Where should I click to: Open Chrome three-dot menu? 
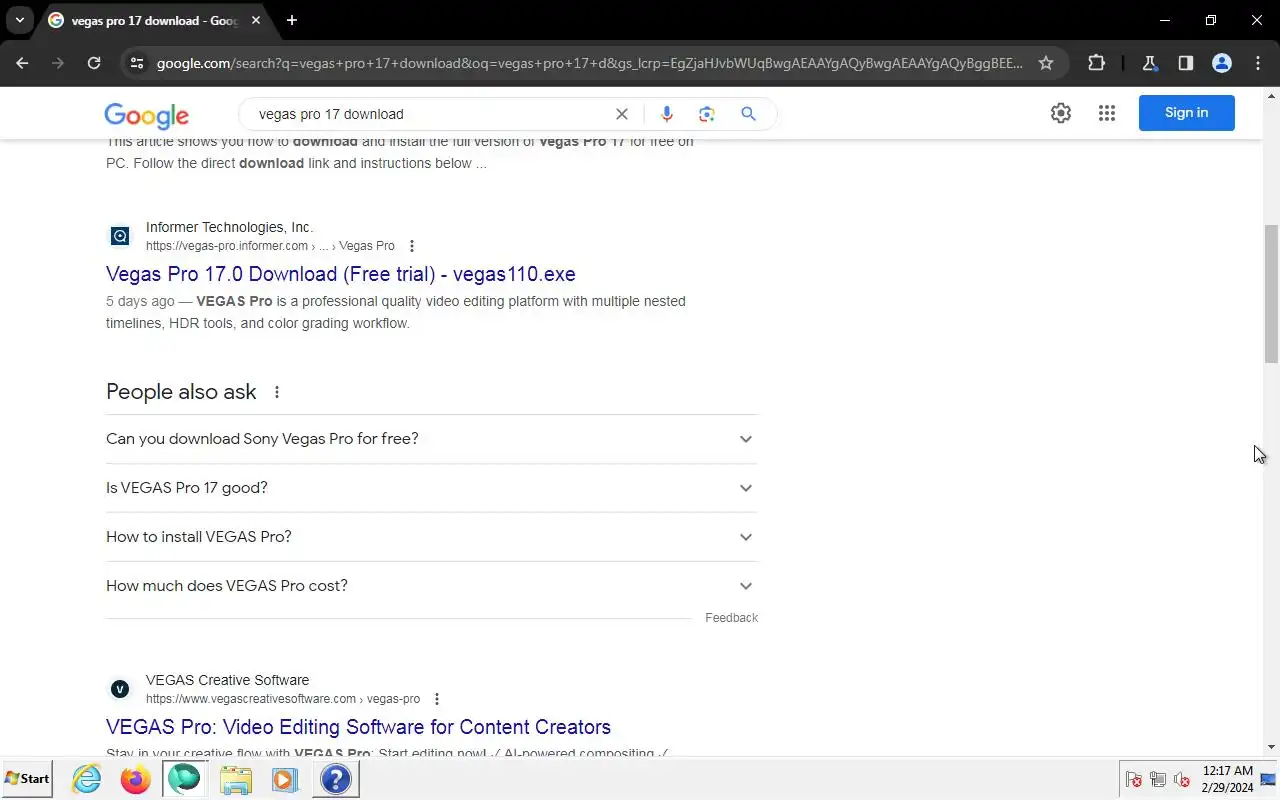coord(1258,63)
